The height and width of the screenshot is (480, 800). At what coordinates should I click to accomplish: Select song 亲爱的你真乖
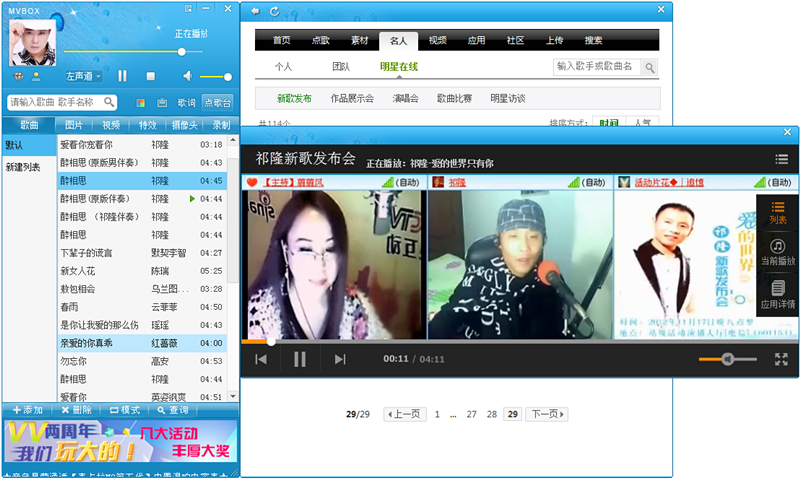tap(142, 343)
